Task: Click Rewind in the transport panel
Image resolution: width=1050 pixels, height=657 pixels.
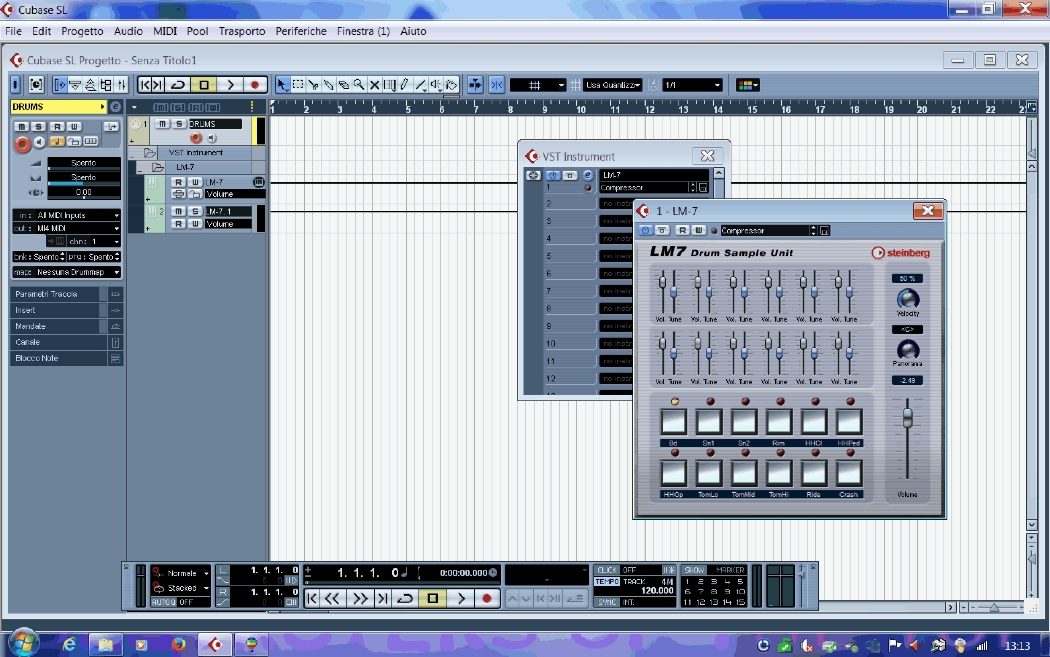Action: click(x=333, y=598)
